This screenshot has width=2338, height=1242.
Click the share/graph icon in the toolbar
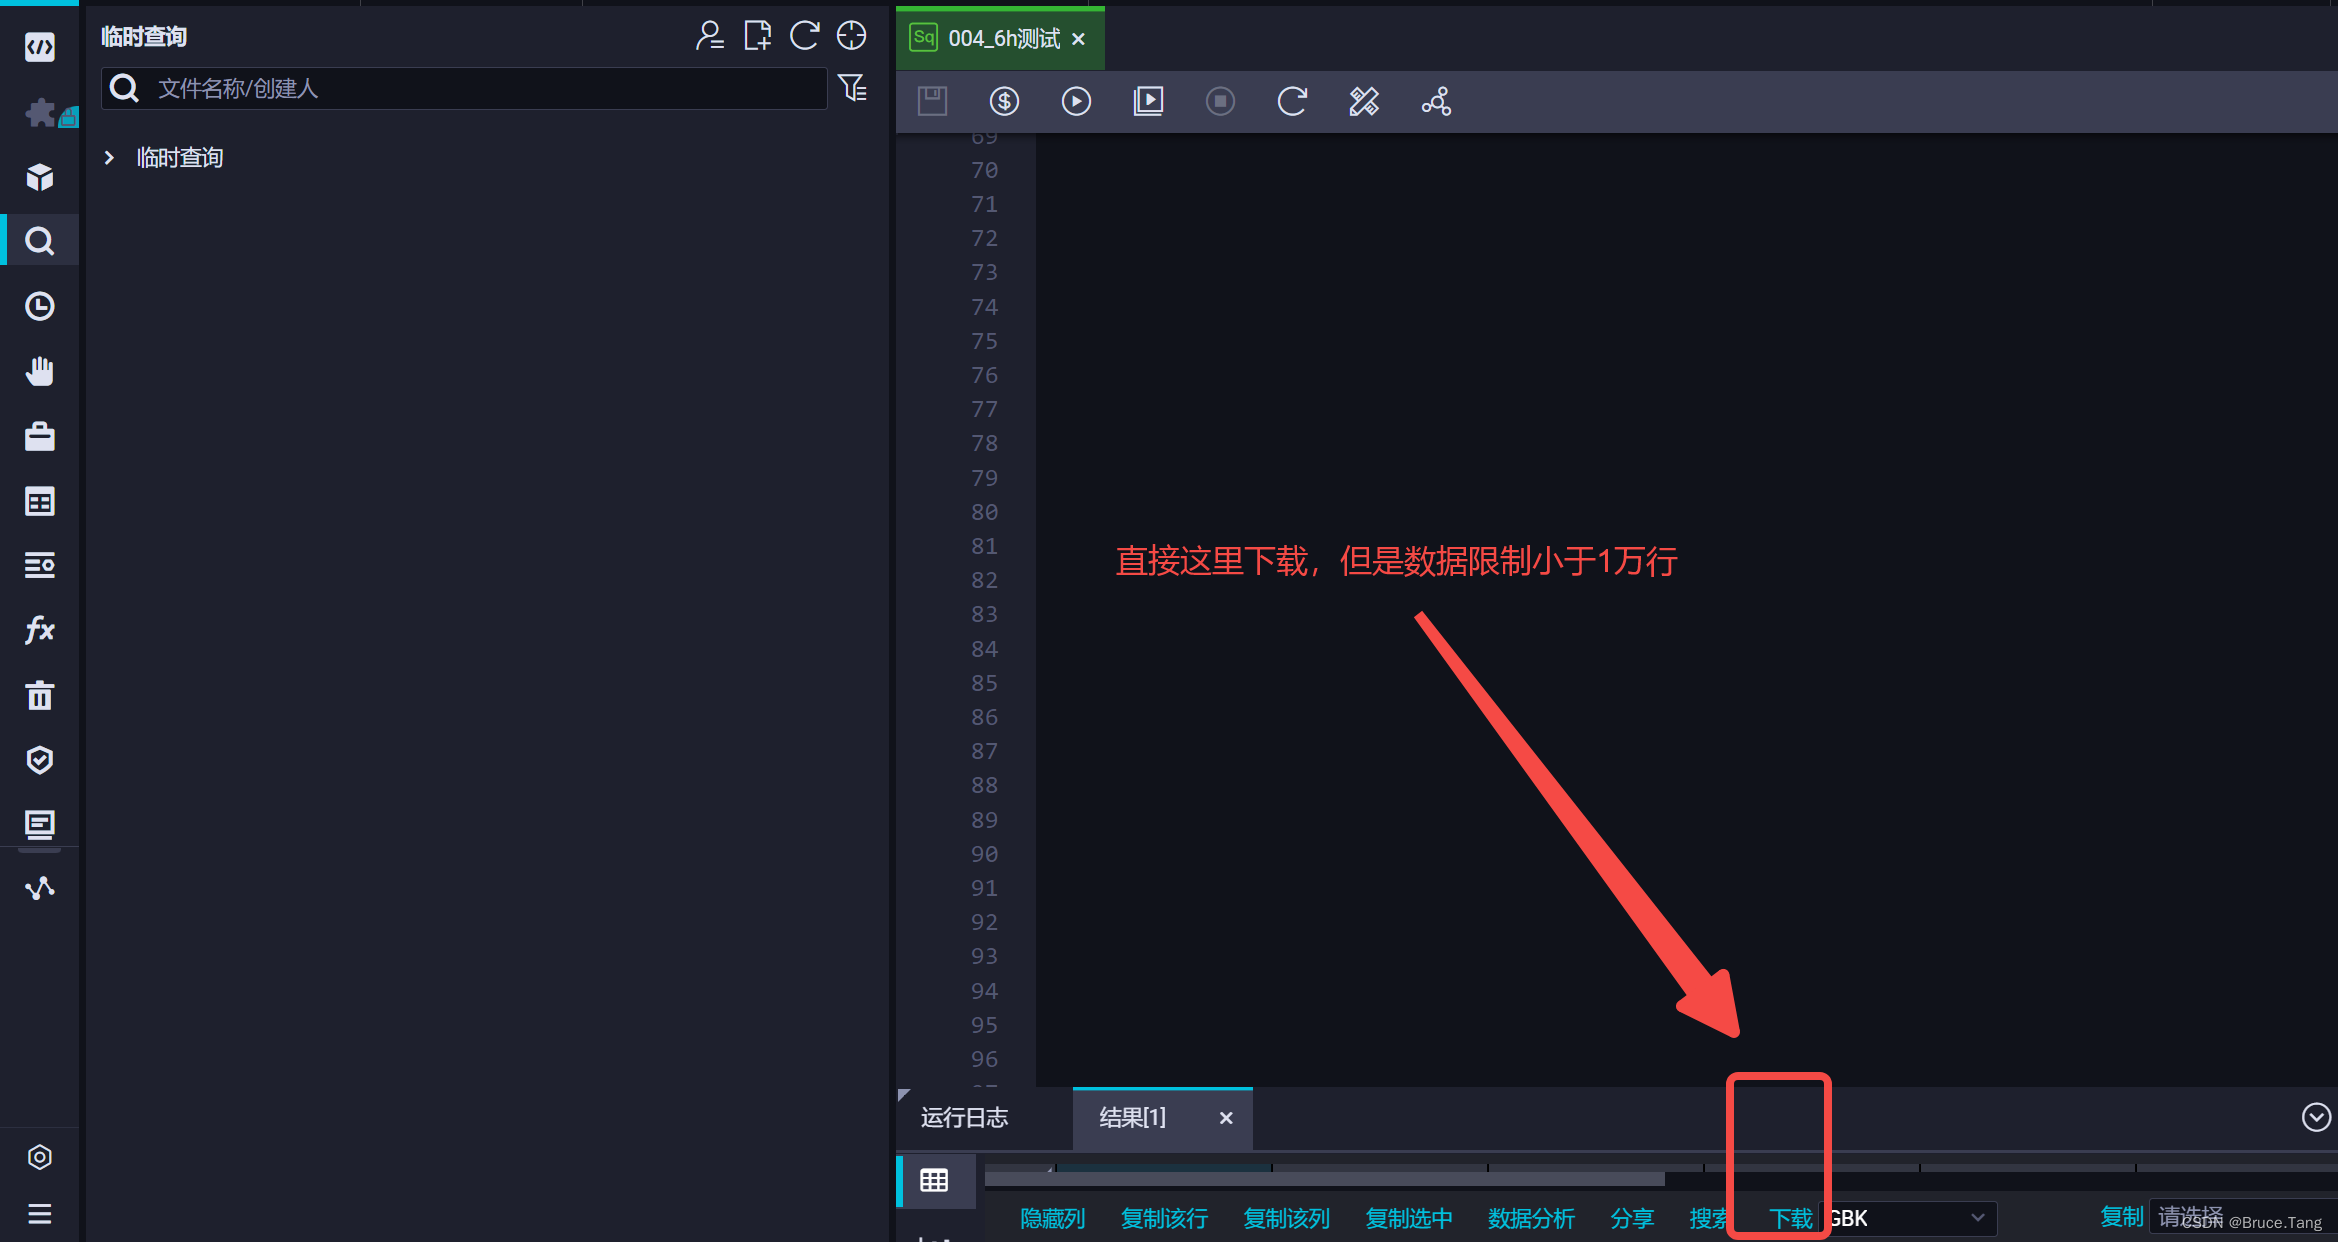(x=1435, y=101)
